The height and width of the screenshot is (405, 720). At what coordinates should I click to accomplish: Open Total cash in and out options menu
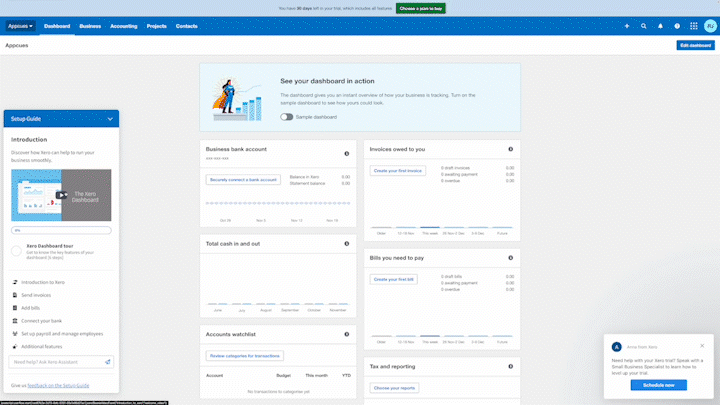pos(347,244)
